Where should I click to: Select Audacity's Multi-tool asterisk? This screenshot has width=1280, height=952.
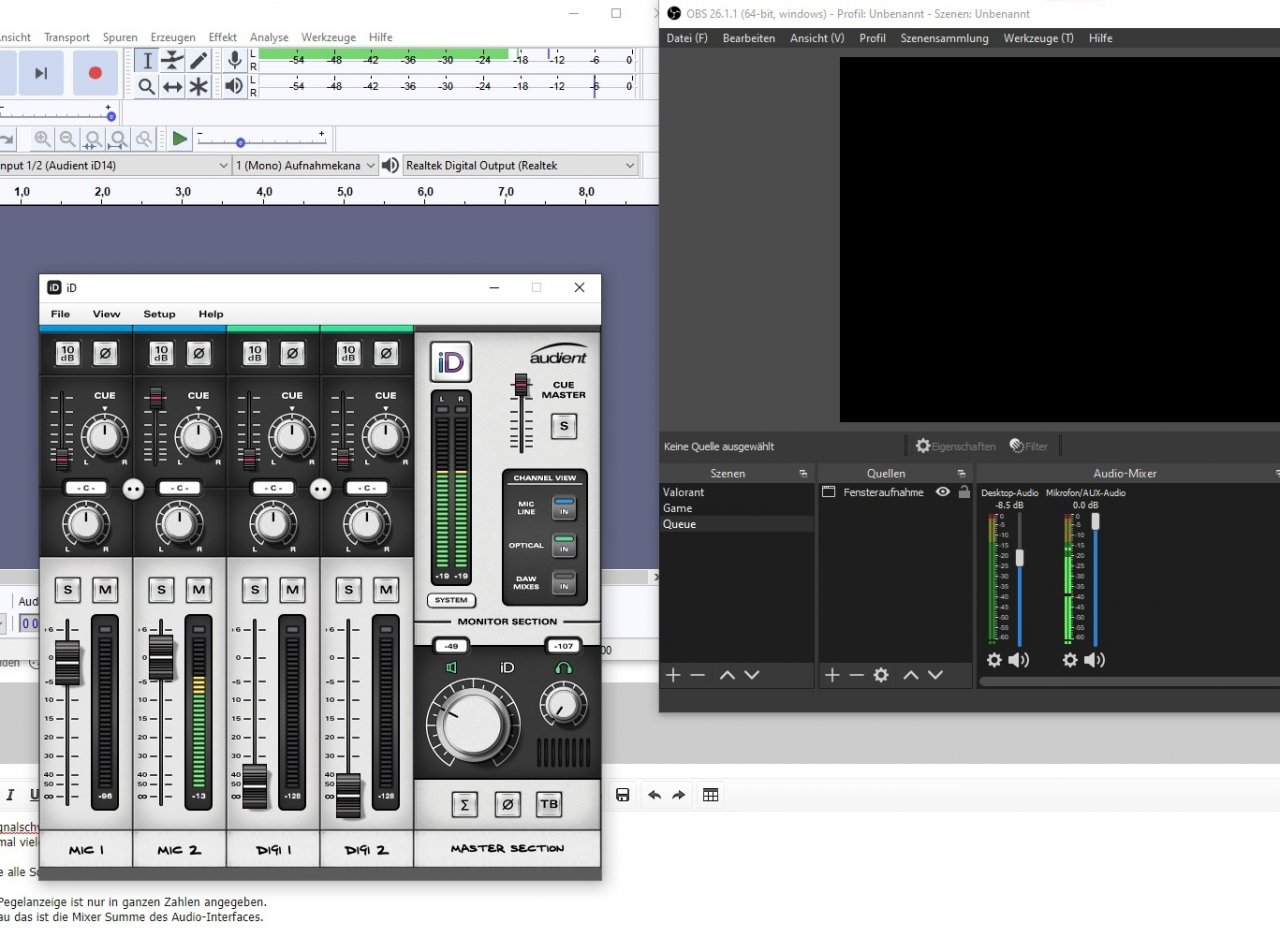point(199,87)
